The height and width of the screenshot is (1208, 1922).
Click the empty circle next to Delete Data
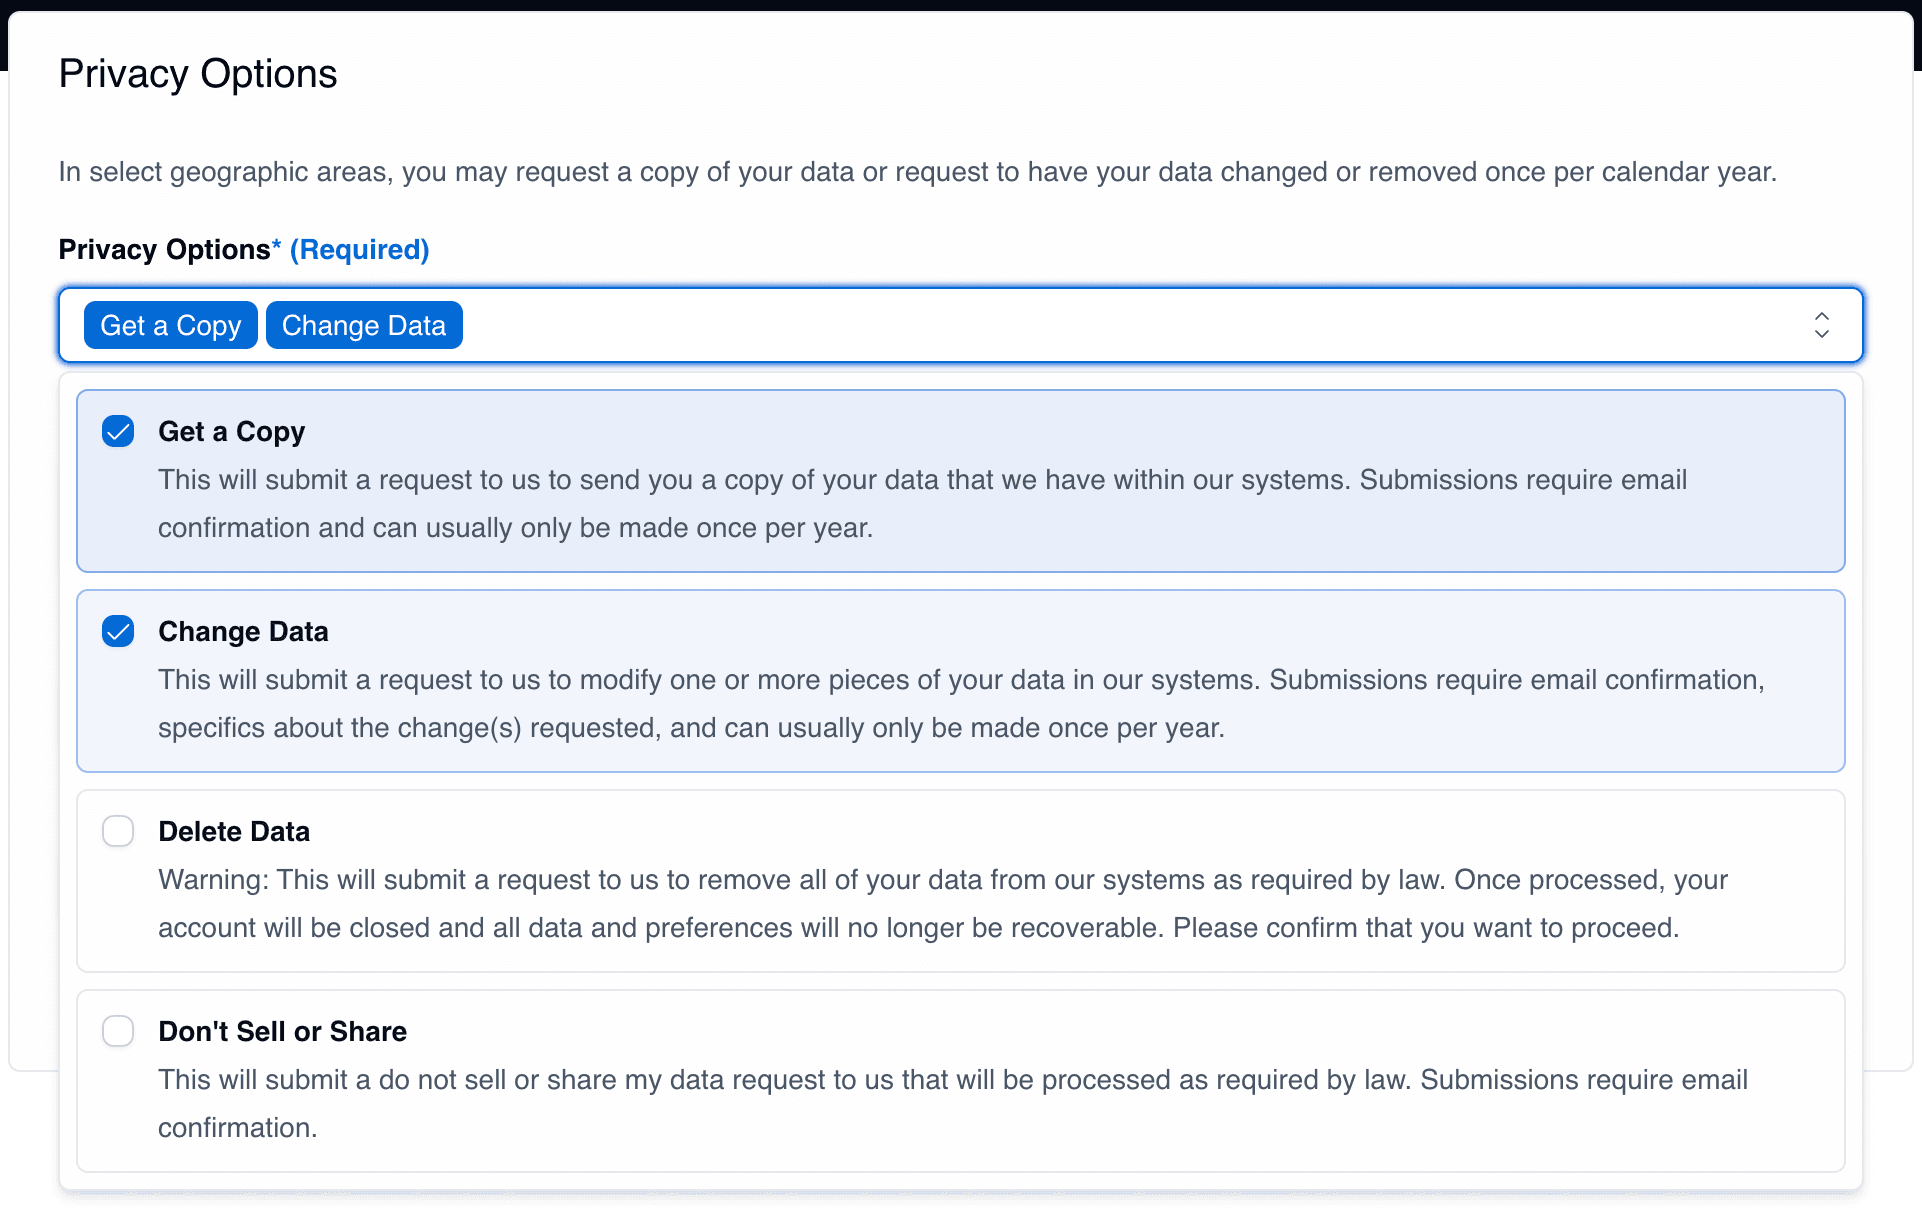coord(117,831)
